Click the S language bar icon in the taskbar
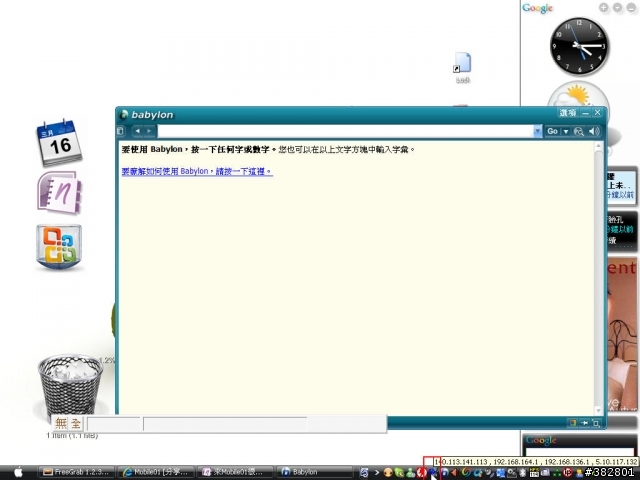Image resolution: width=640 pixels, height=480 pixels. [x=364, y=473]
